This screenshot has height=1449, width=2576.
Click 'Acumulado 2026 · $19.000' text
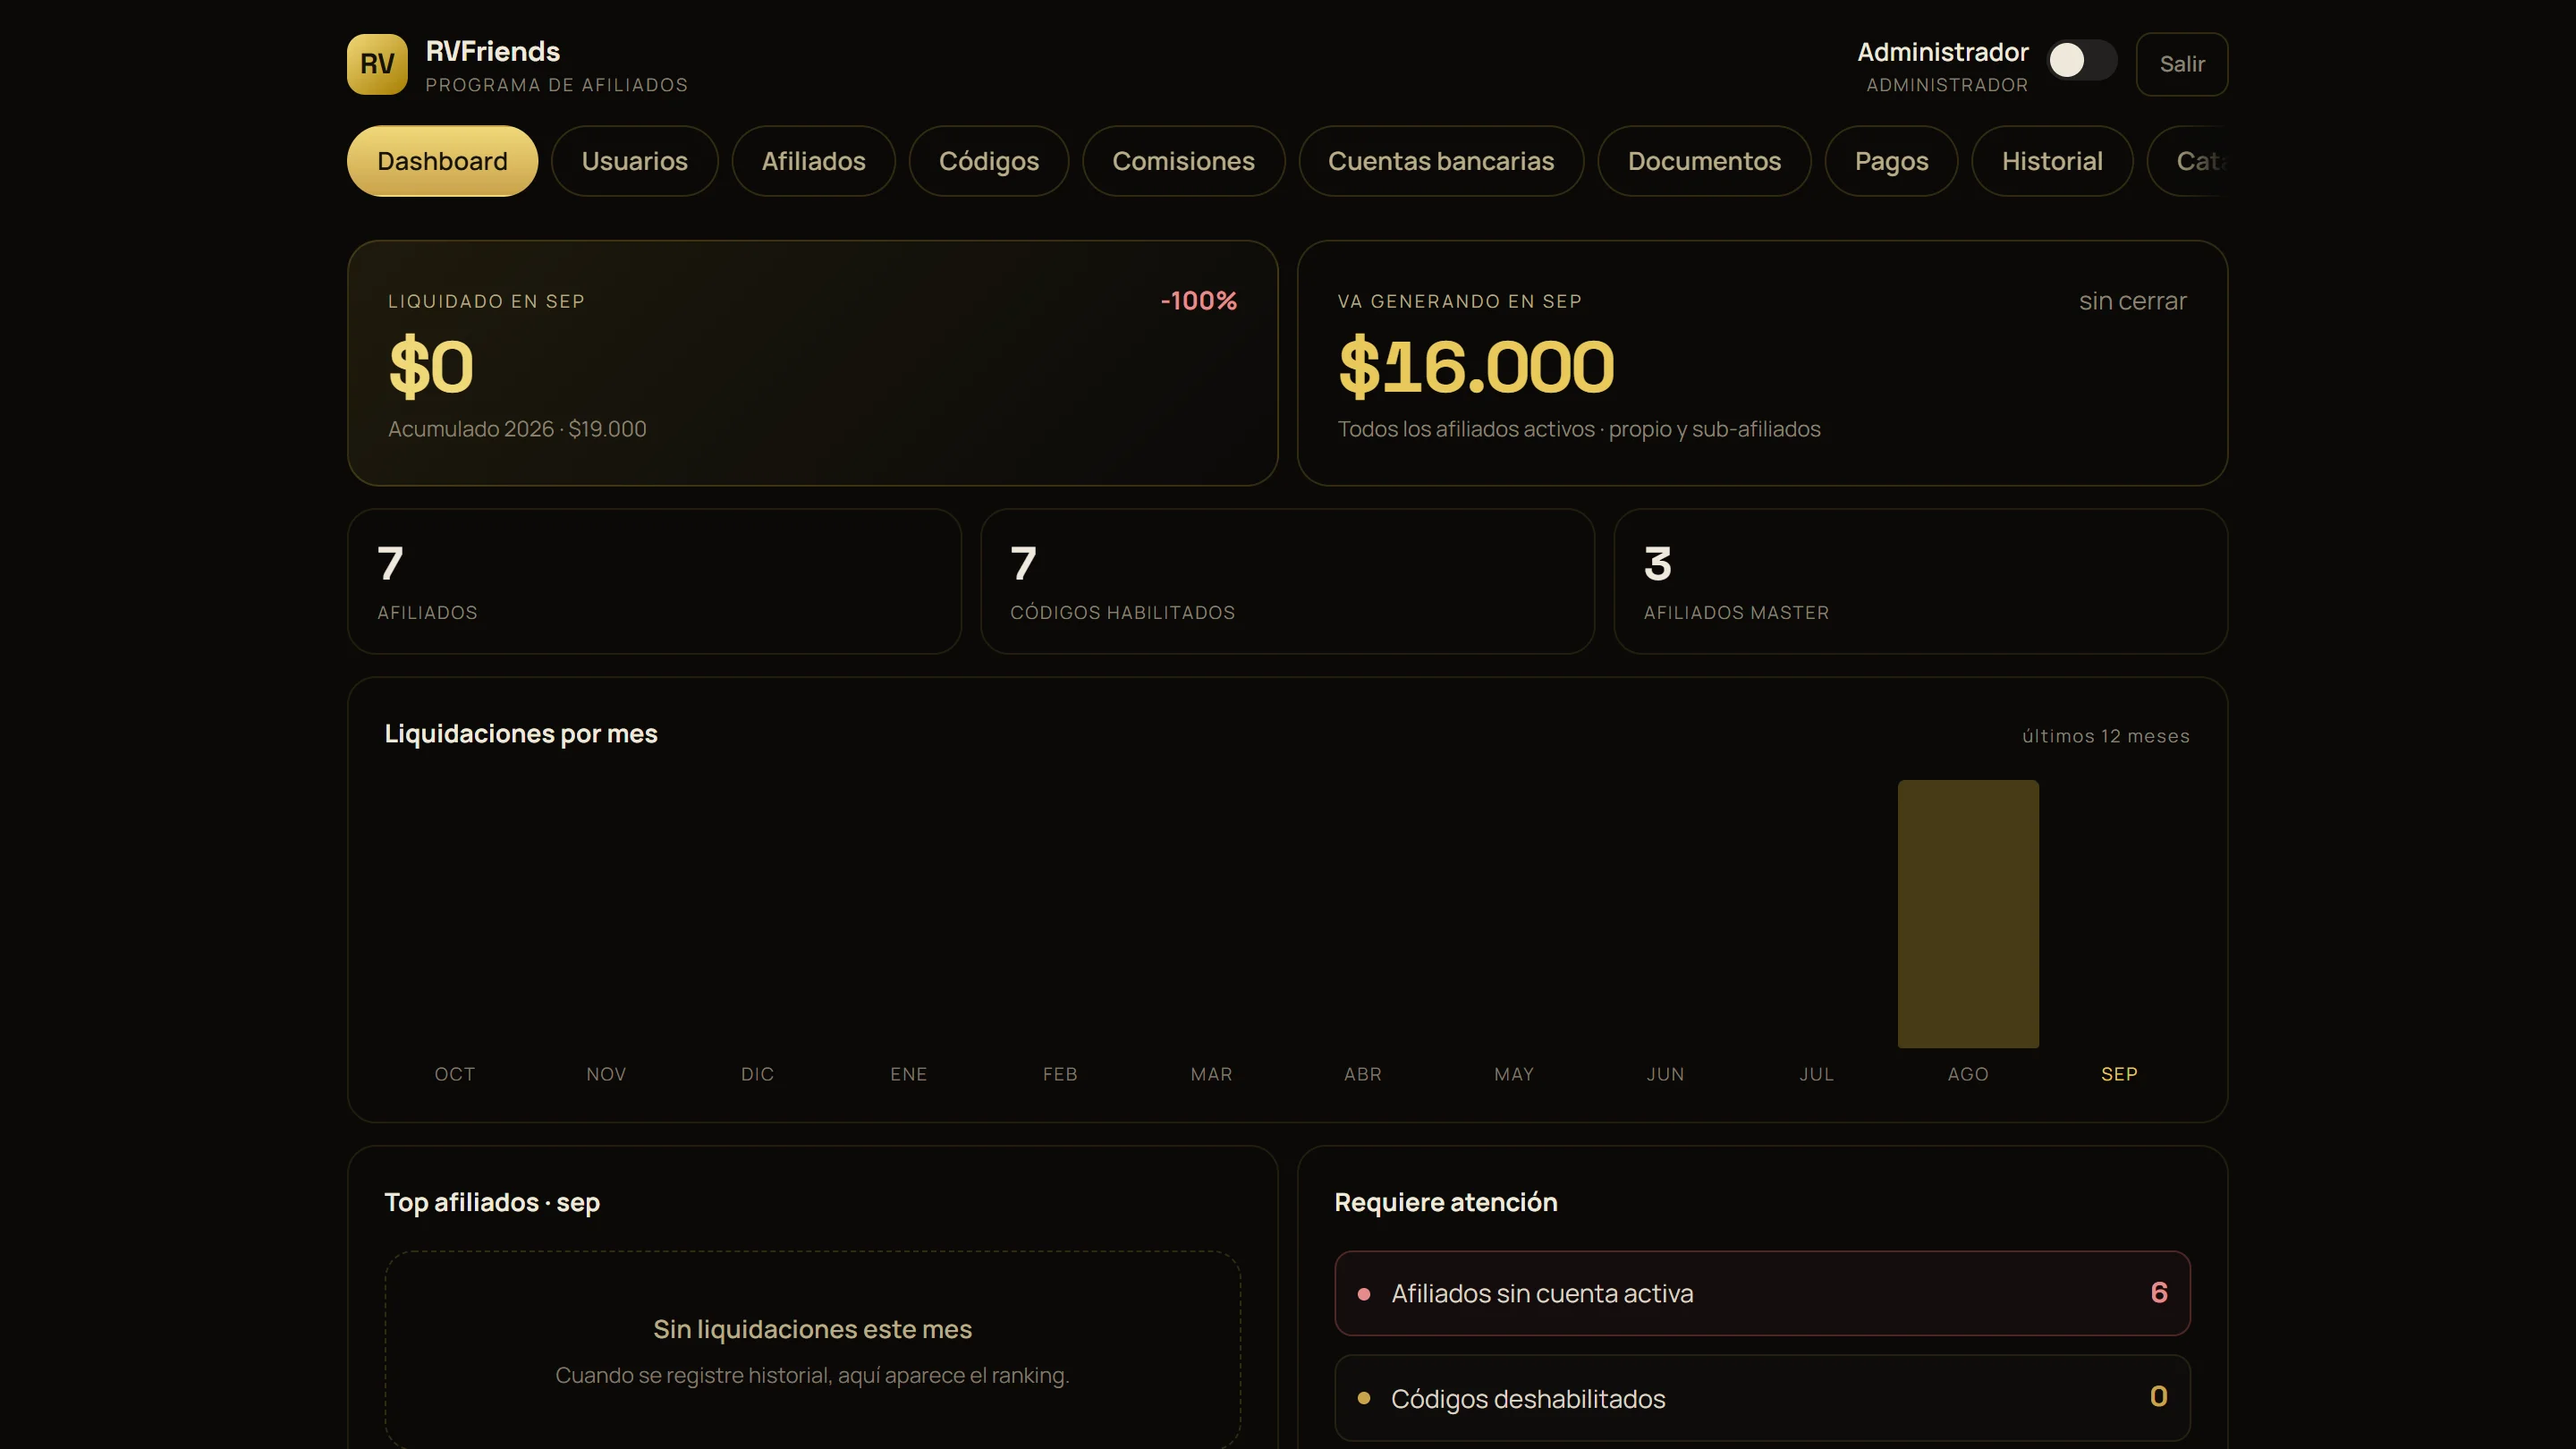[517, 429]
